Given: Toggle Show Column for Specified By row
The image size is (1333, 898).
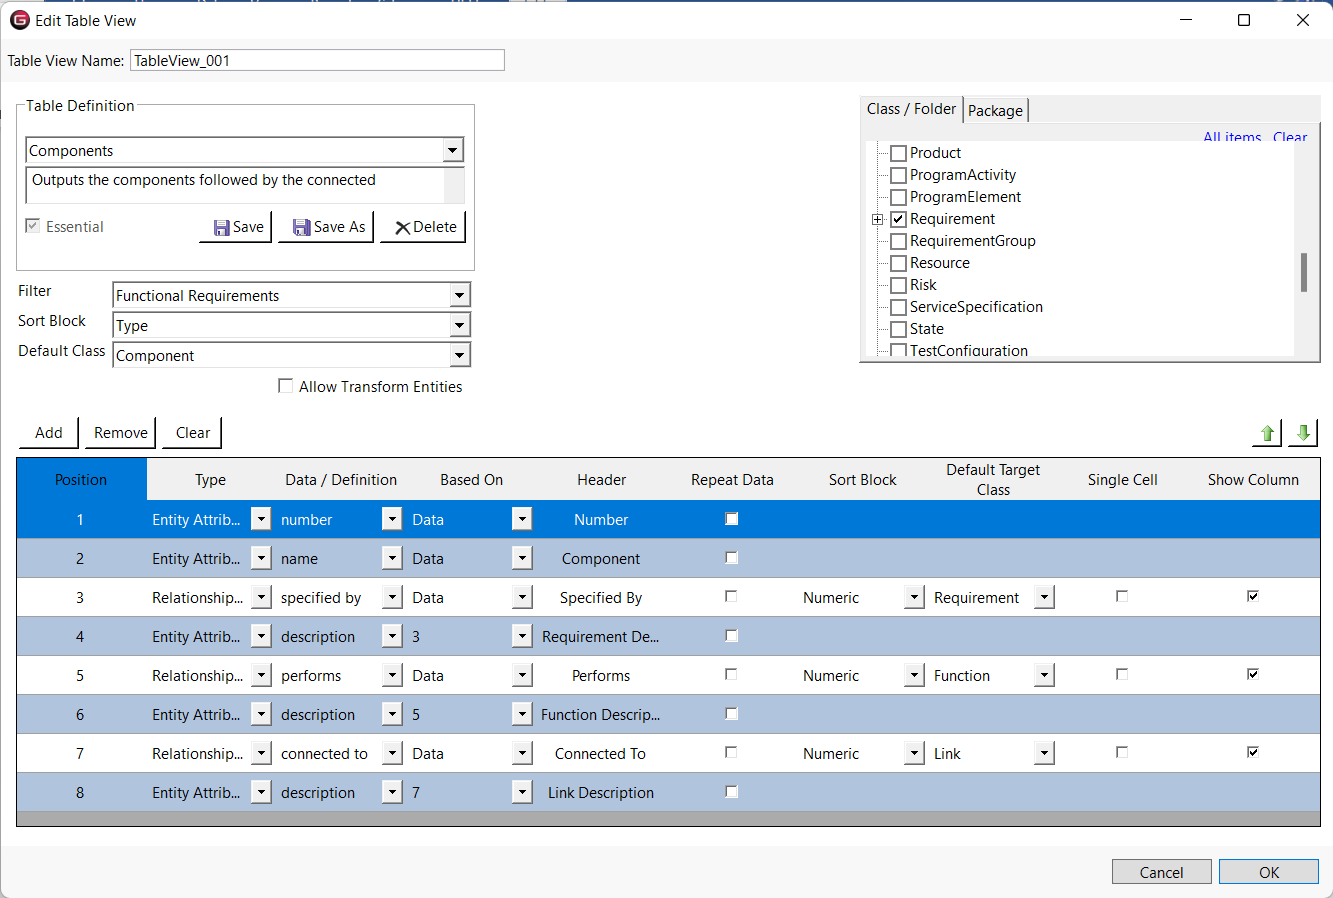Looking at the screenshot, I should click(x=1252, y=596).
